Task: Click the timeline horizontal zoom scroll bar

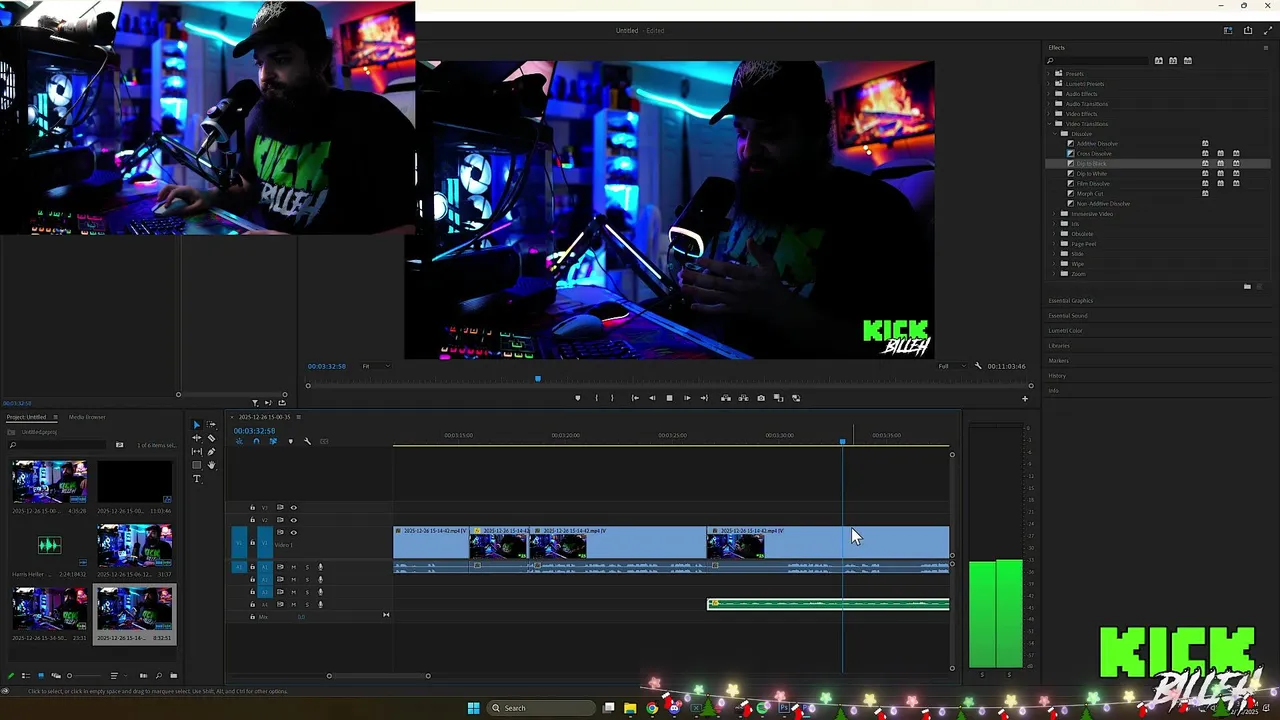Action: tap(378, 676)
